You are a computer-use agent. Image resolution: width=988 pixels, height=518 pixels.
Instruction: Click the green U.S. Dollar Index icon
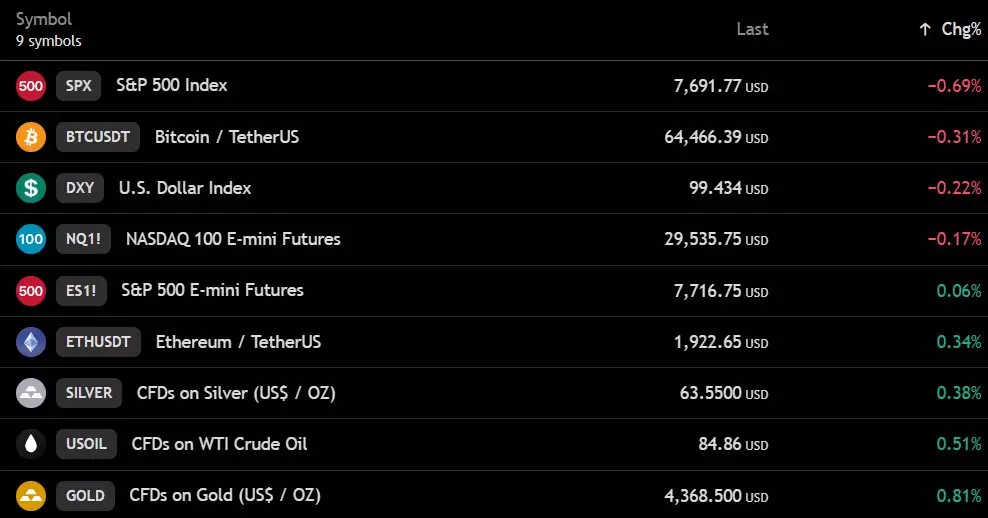(x=30, y=188)
